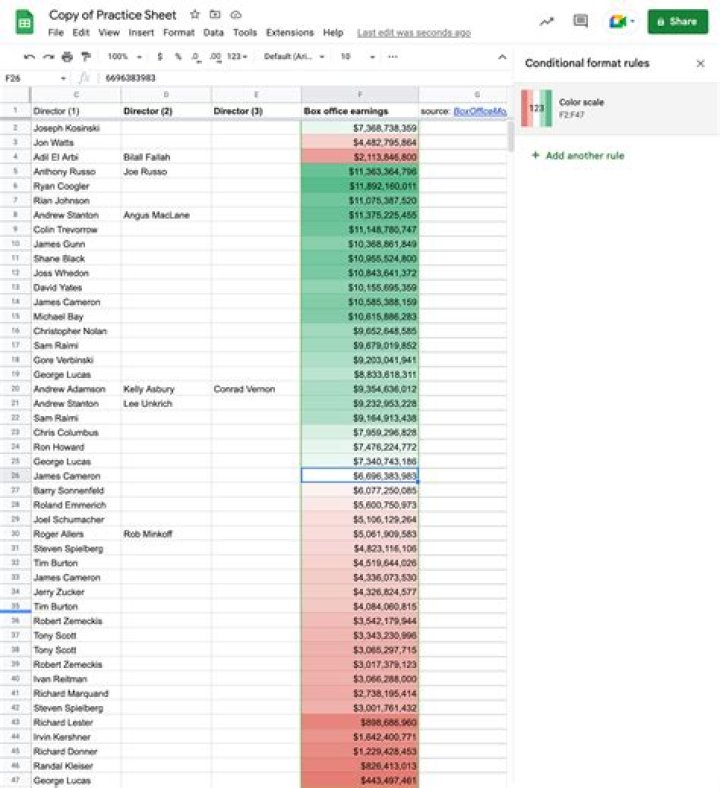Click the redo arrow icon
720x788 pixels.
[48, 57]
